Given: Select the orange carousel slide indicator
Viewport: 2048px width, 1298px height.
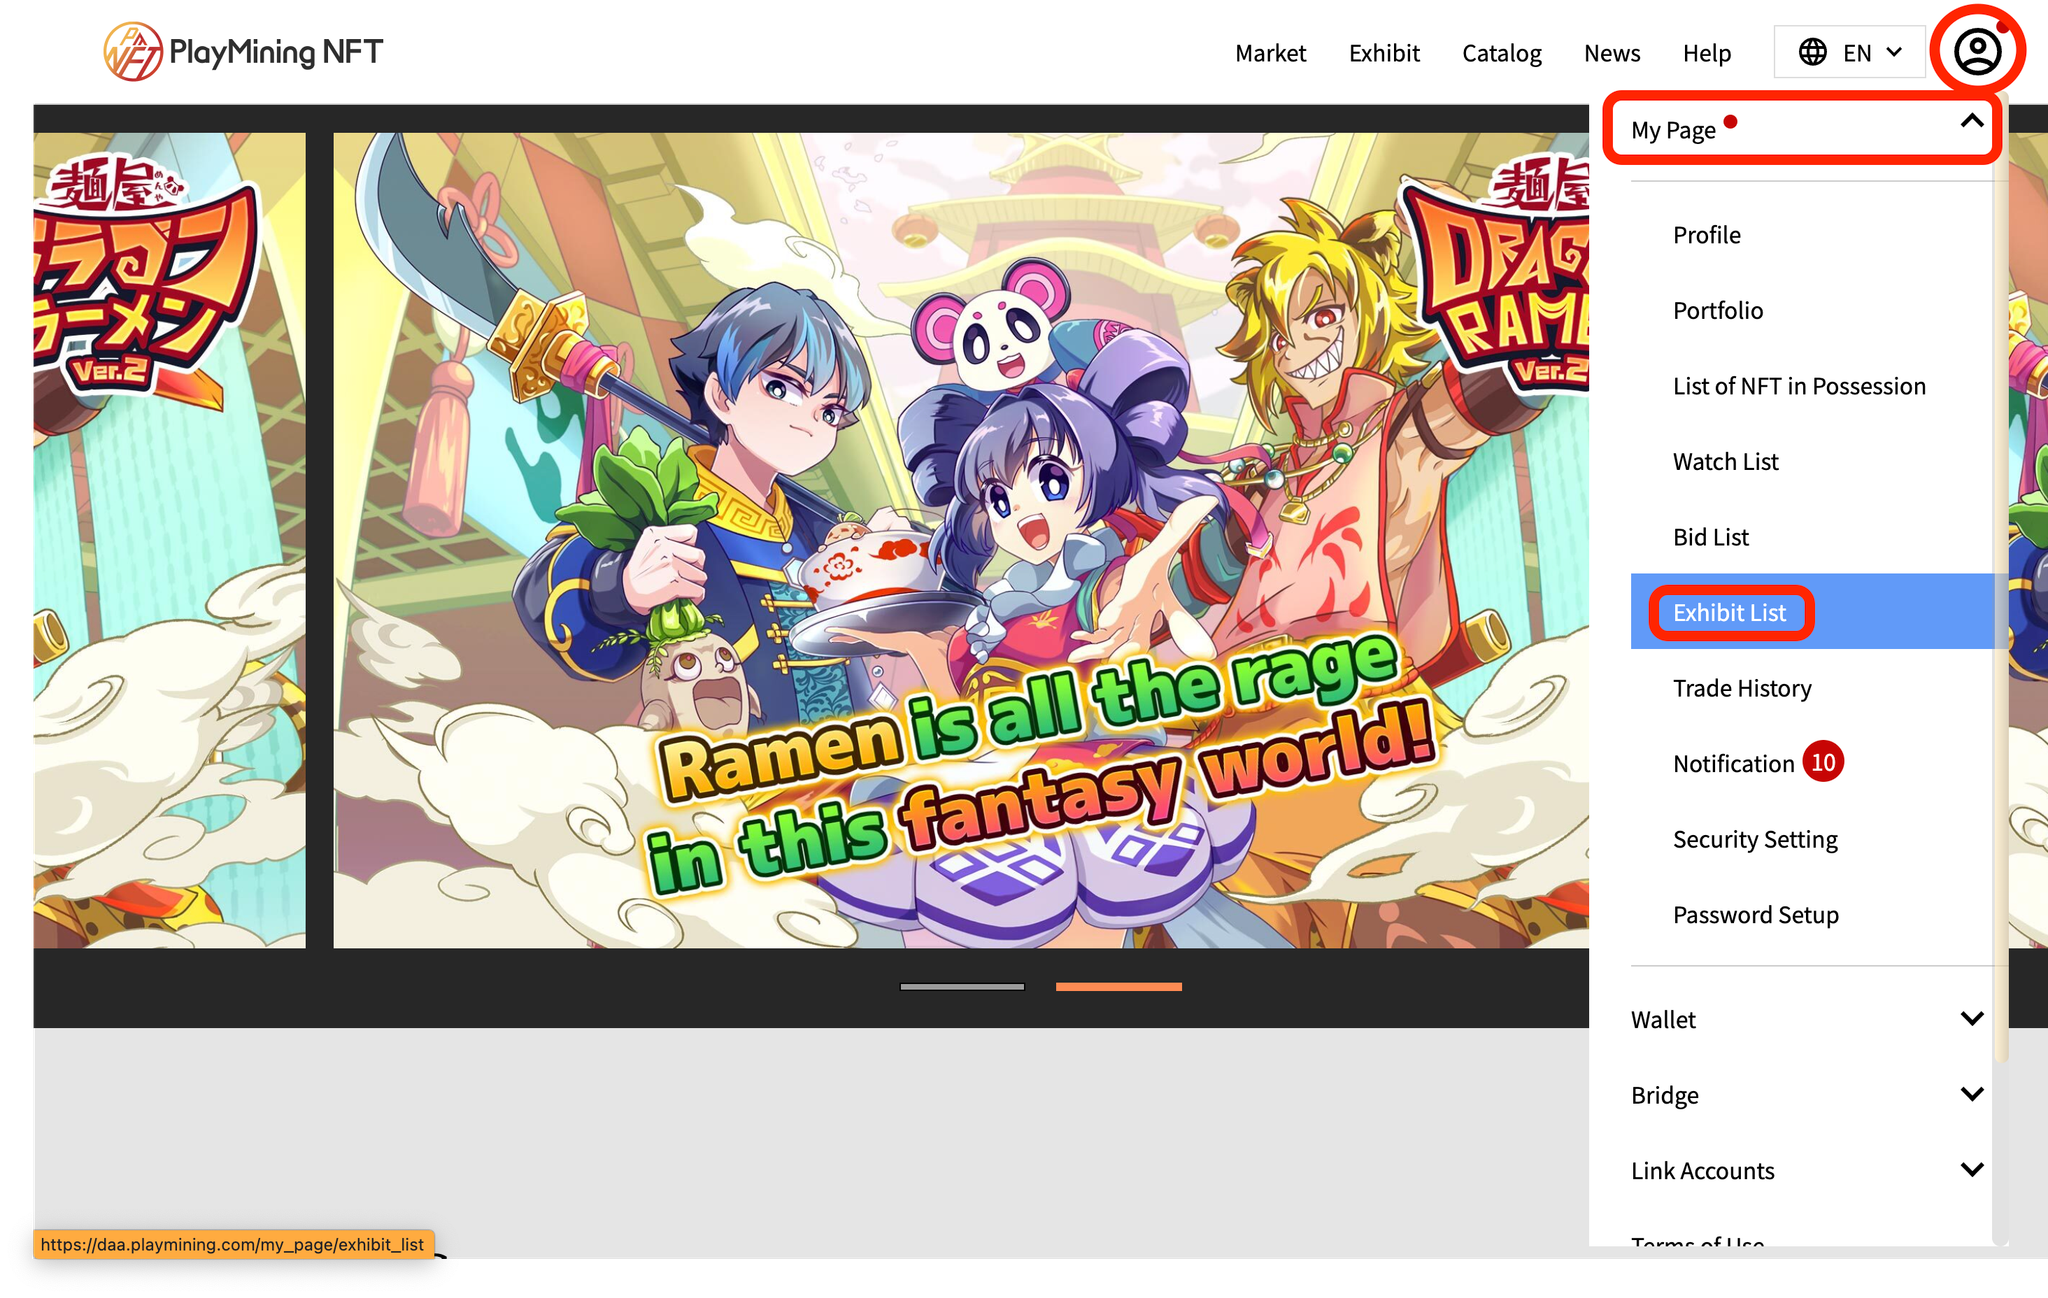Looking at the screenshot, I should [x=1118, y=986].
